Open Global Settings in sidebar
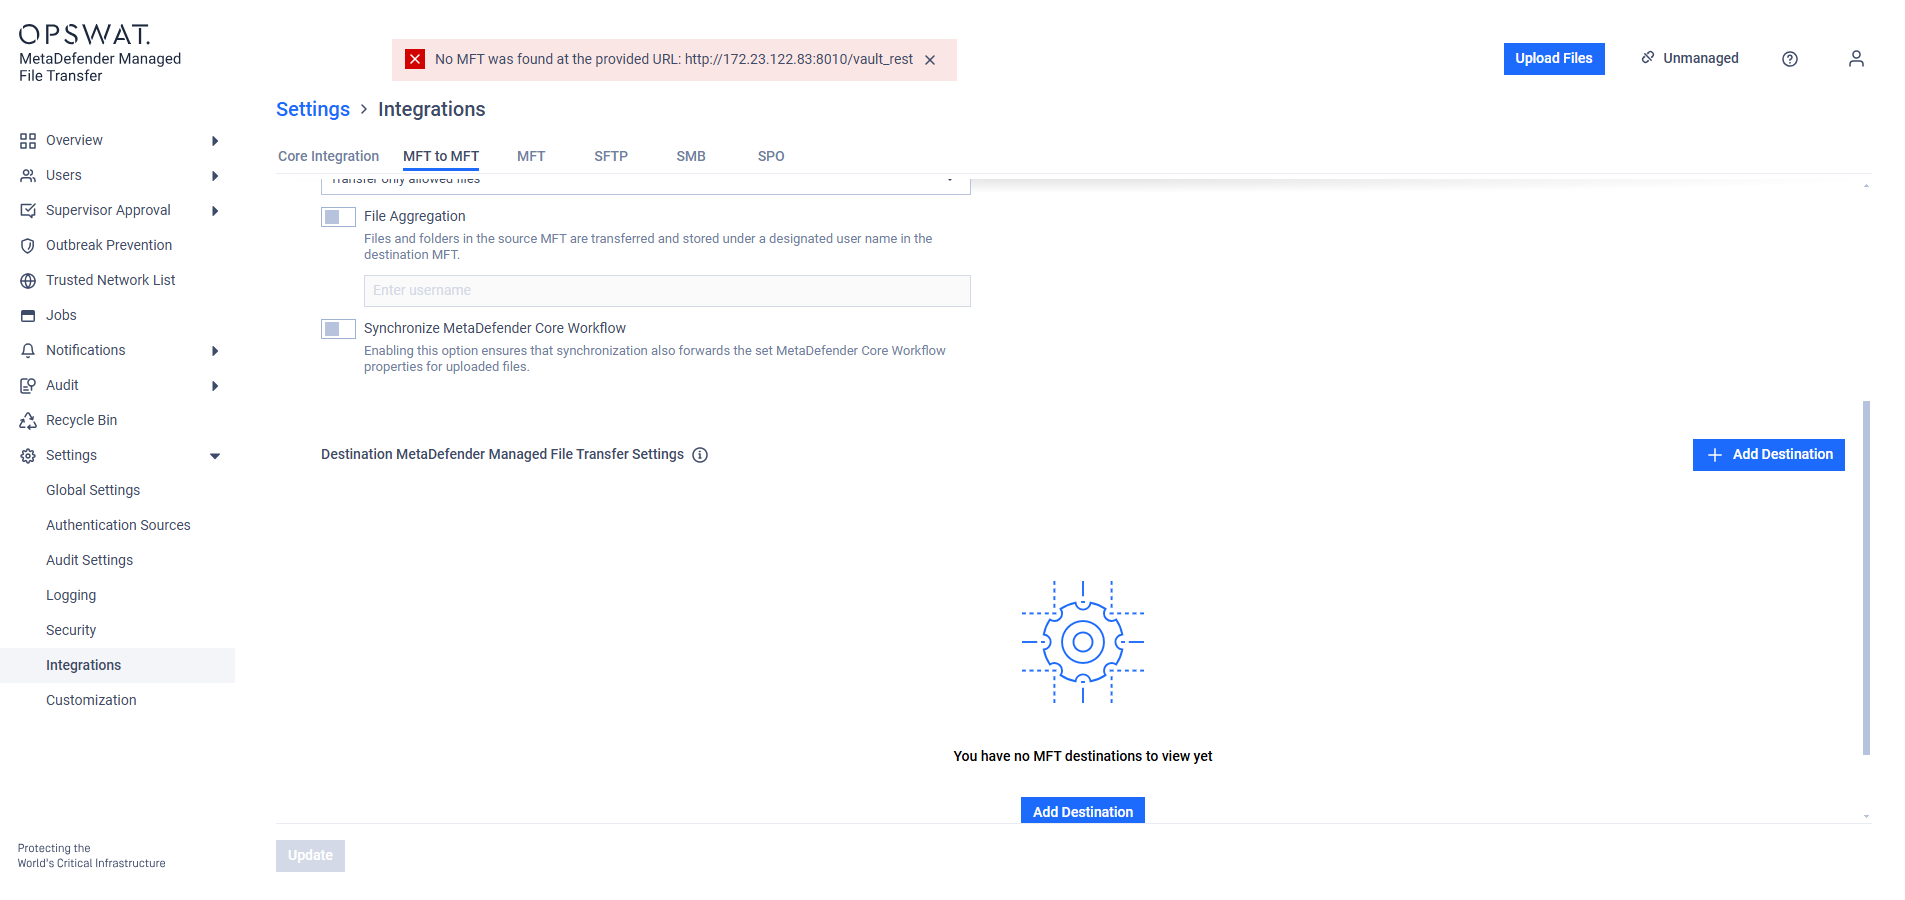This screenshot has height=900, width=1905. tap(93, 490)
